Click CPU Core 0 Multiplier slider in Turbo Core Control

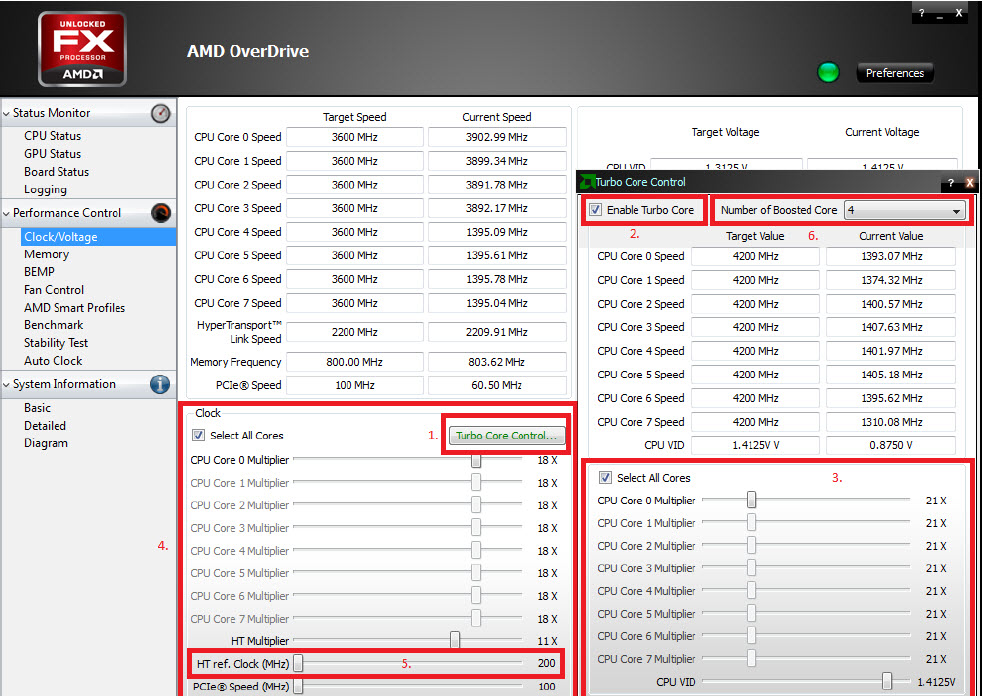(751, 500)
